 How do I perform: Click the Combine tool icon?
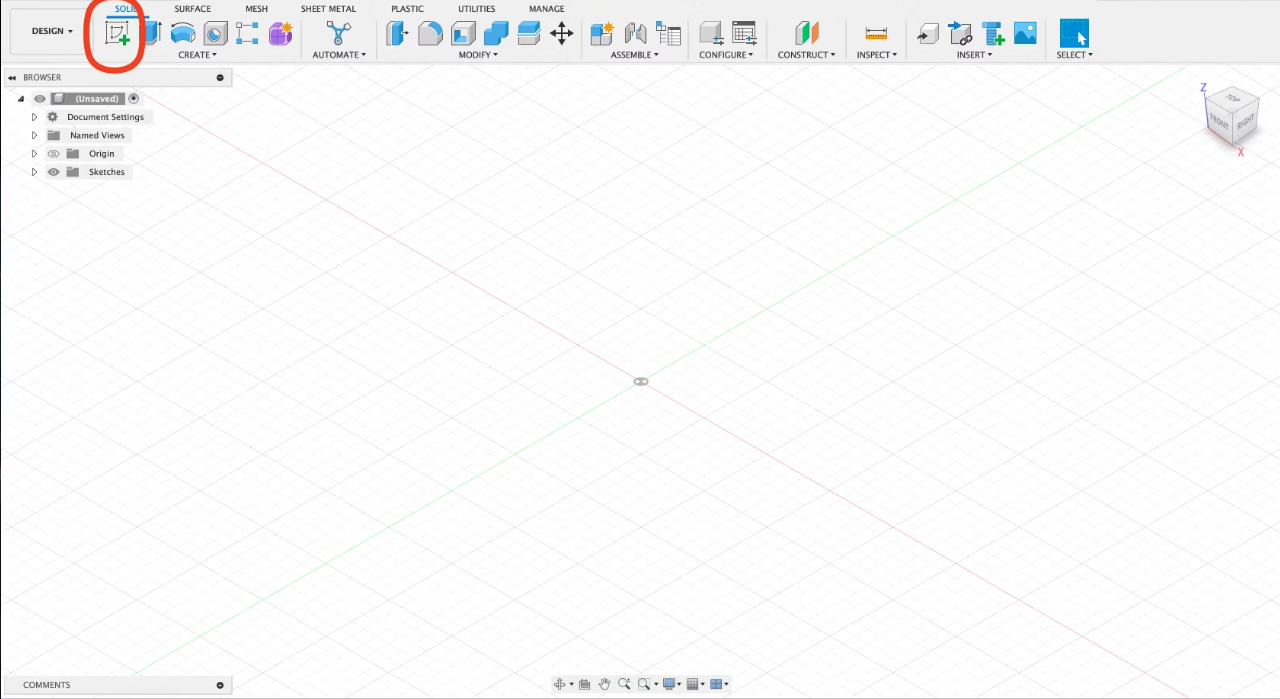tap(496, 33)
